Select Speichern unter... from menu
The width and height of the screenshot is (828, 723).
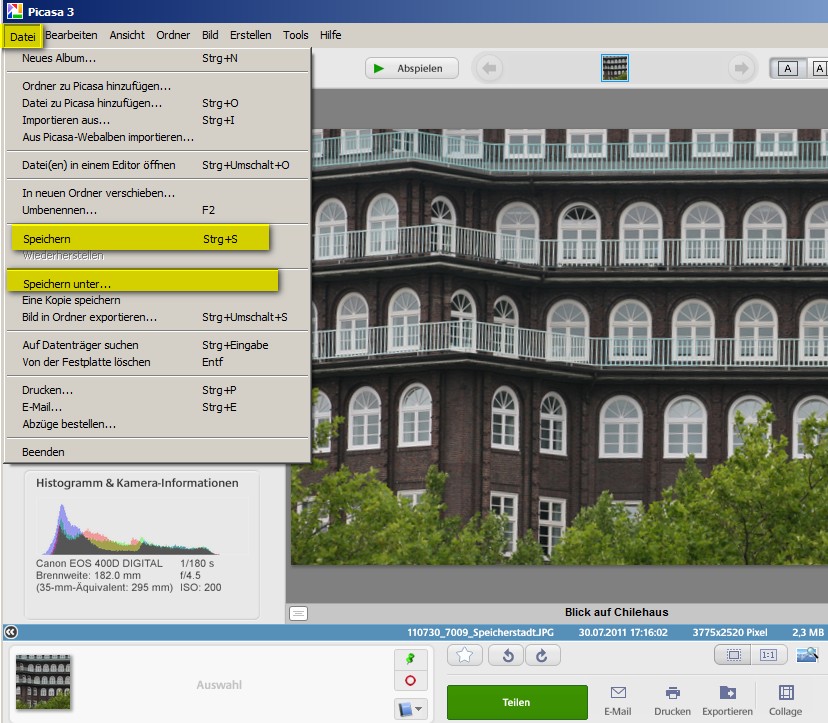pyautogui.click(x=67, y=284)
